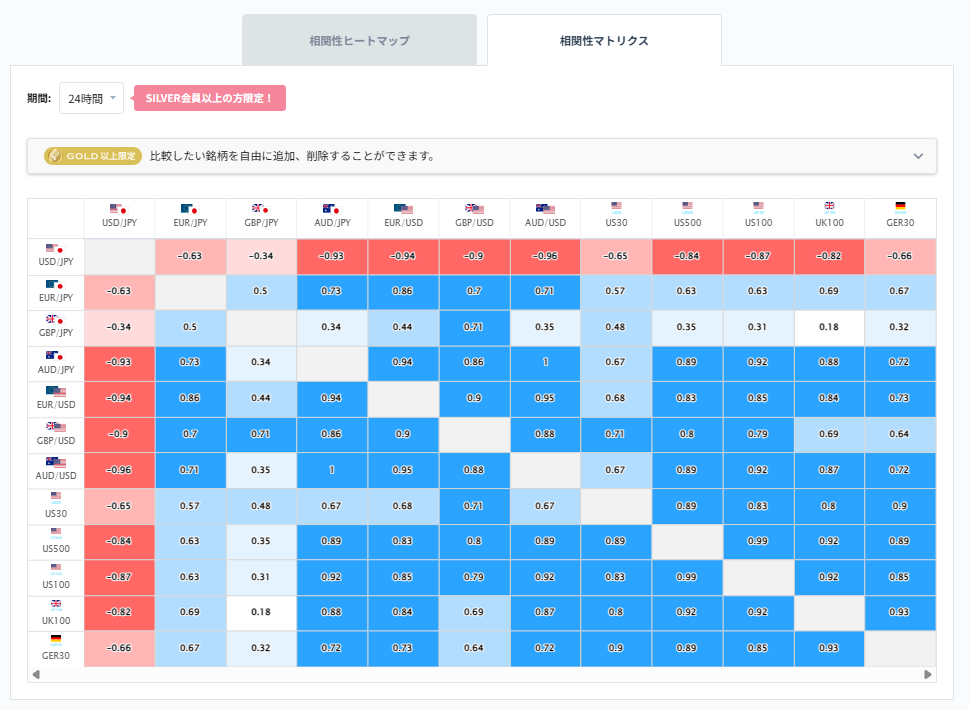969x710 pixels.
Task: Click the EU flag icon beside EUR/JPY row label
Action: (x=55, y=286)
